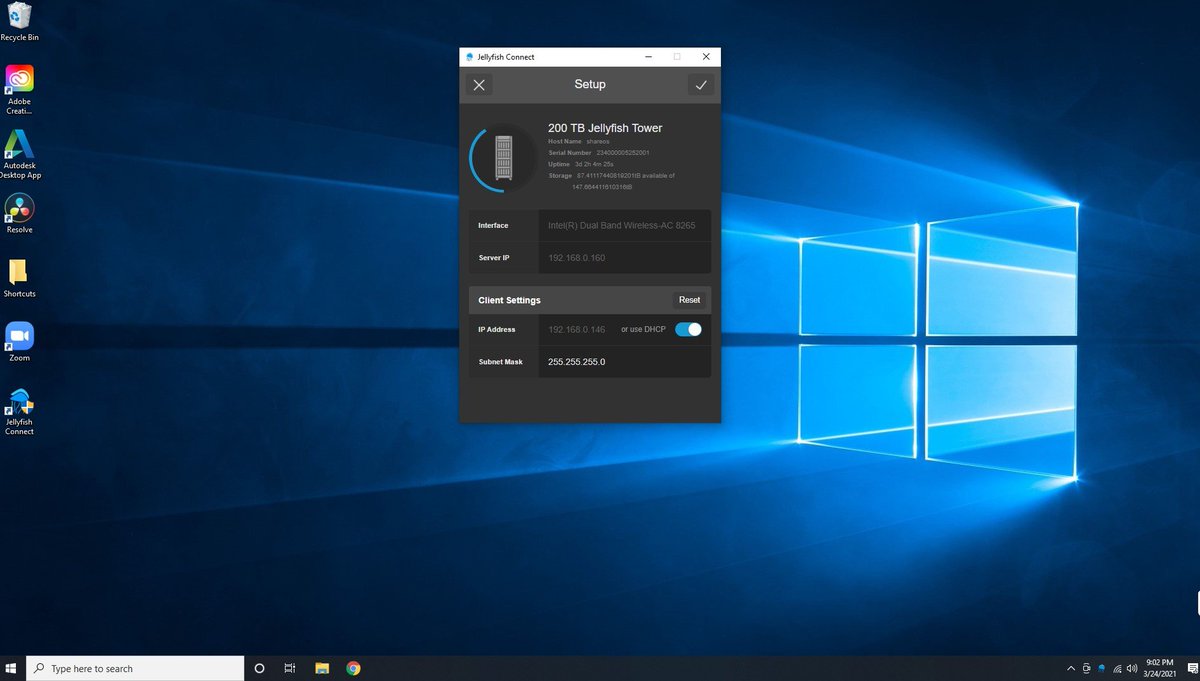Image resolution: width=1200 pixels, height=681 pixels.
Task: Open the Recycle Bin desktop icon
Action: click(19, 22)
